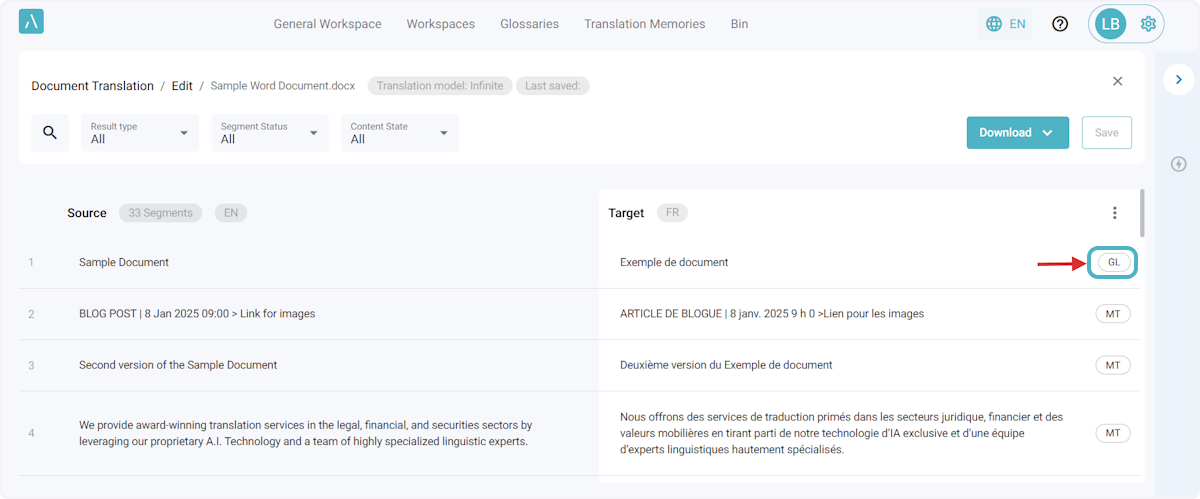
Task: Expand the right side panel arrow
Action: pyautogui.click(x=1179, y=79)
